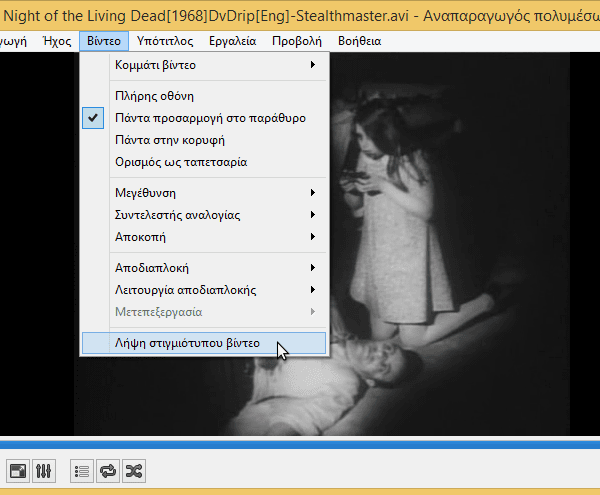Open the Υπότιτλος menu
The height and width of the screenshot is (495, 600).
pyautogui.click(x=165, y=41)
